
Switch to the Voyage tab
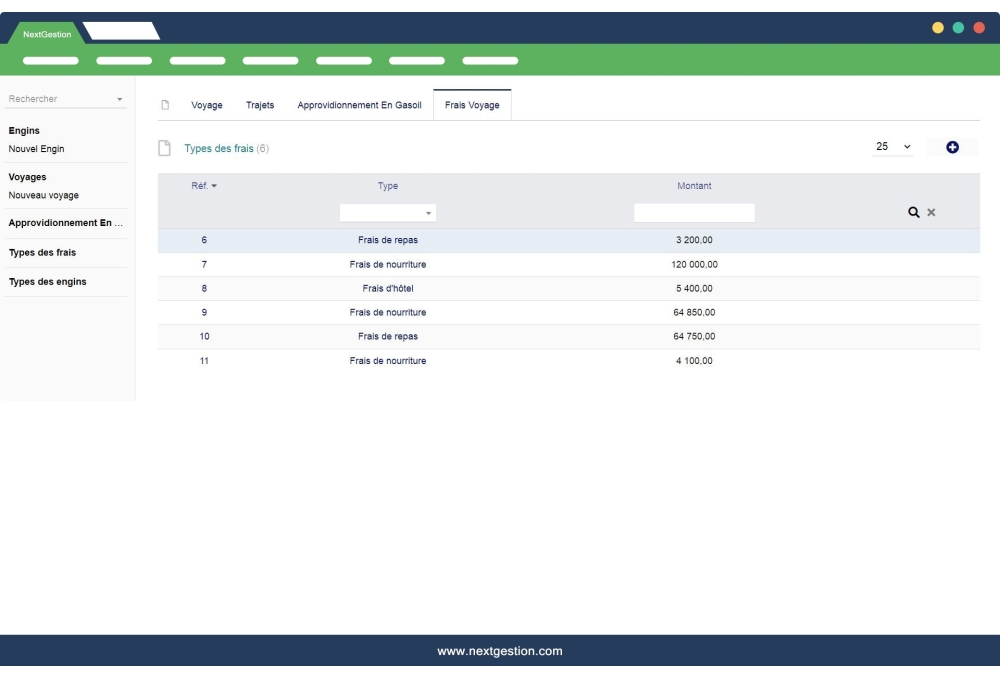point(207,105)
